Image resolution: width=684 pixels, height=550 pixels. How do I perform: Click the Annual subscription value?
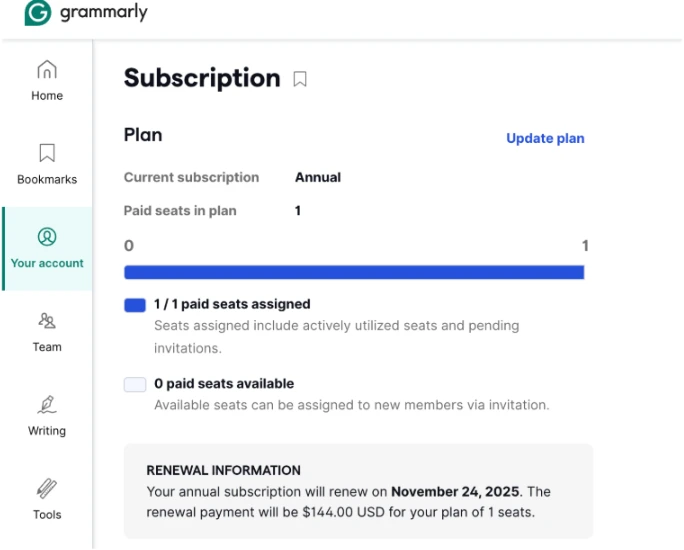[318, 178]
